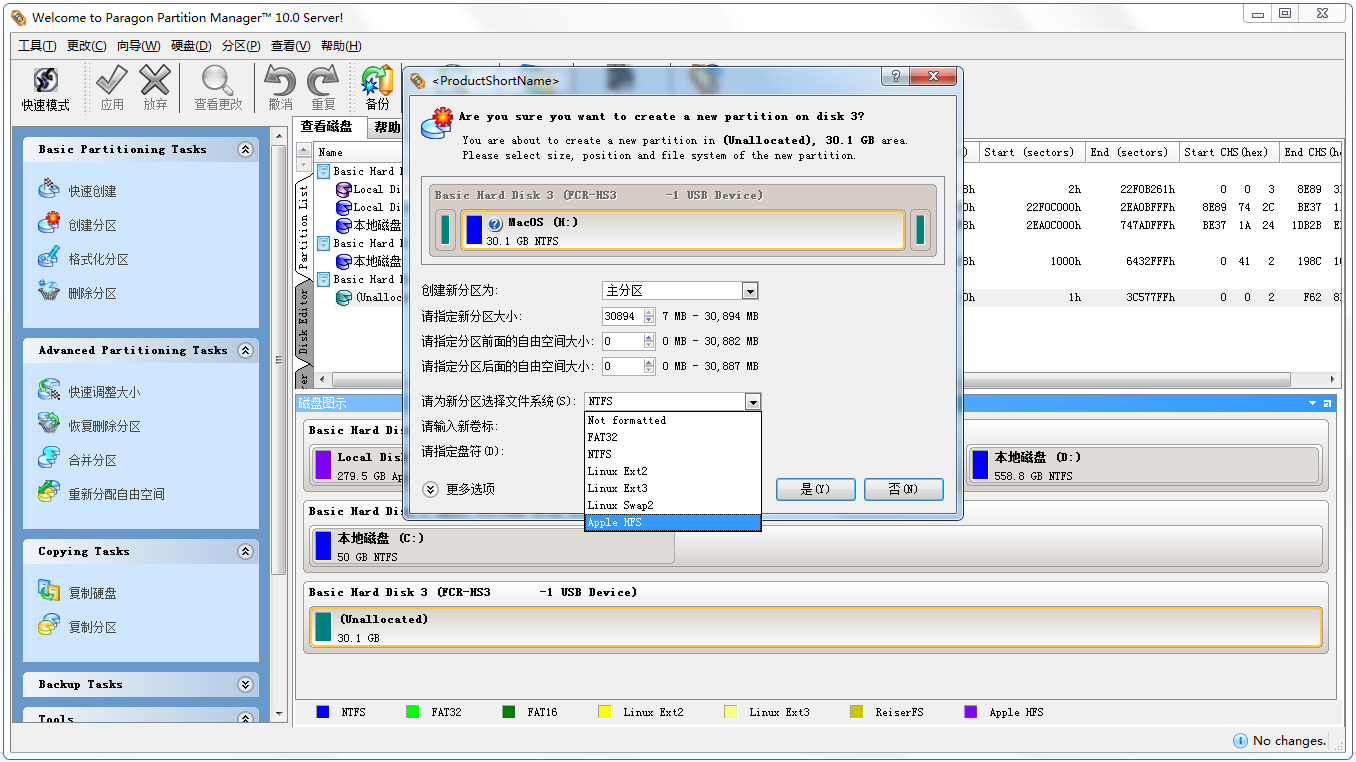Click the 新分区大小 30894 input field
Image resolution: width=1356 pixels, height=762 pixels.
point(623,316)
